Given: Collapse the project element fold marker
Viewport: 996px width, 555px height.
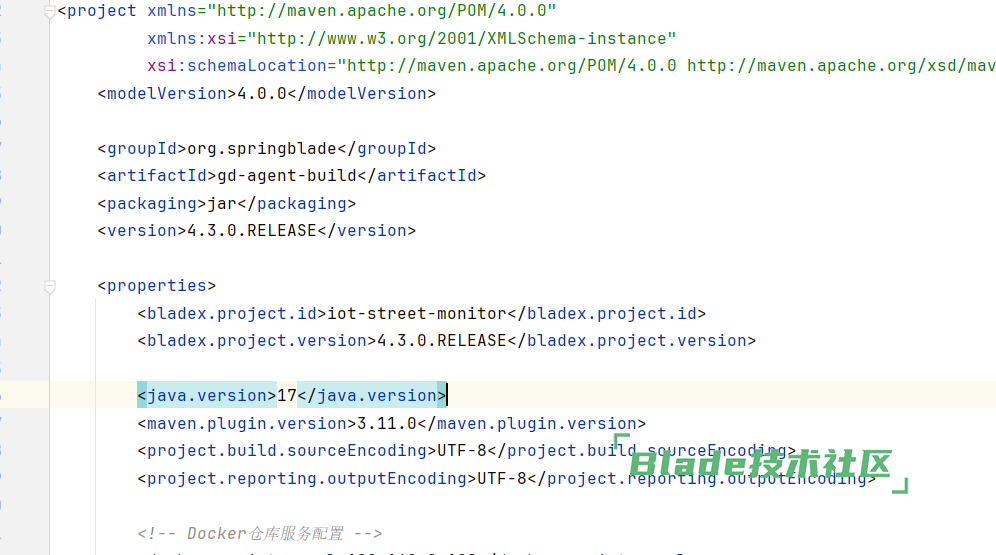Looking at the screenshot, I should (x=50, y=12).
